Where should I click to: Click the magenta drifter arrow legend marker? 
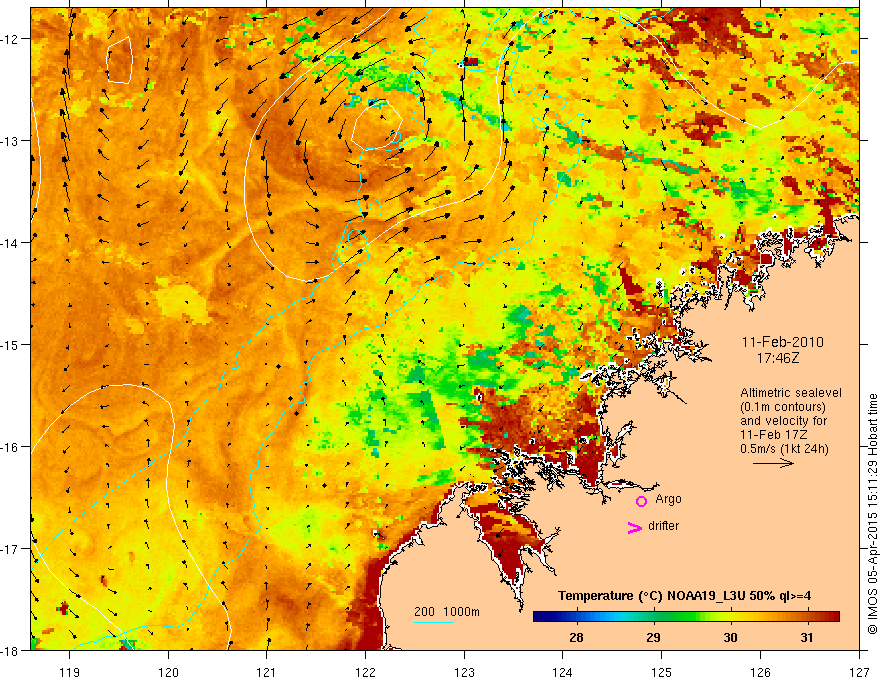[634, 527]
